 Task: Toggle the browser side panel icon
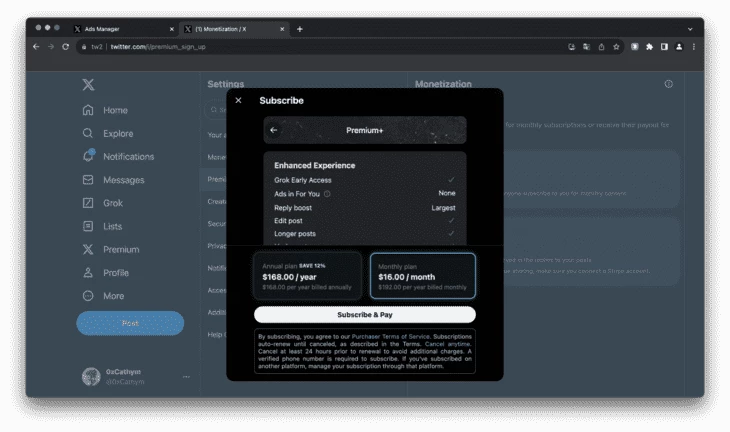coord(664,47)
